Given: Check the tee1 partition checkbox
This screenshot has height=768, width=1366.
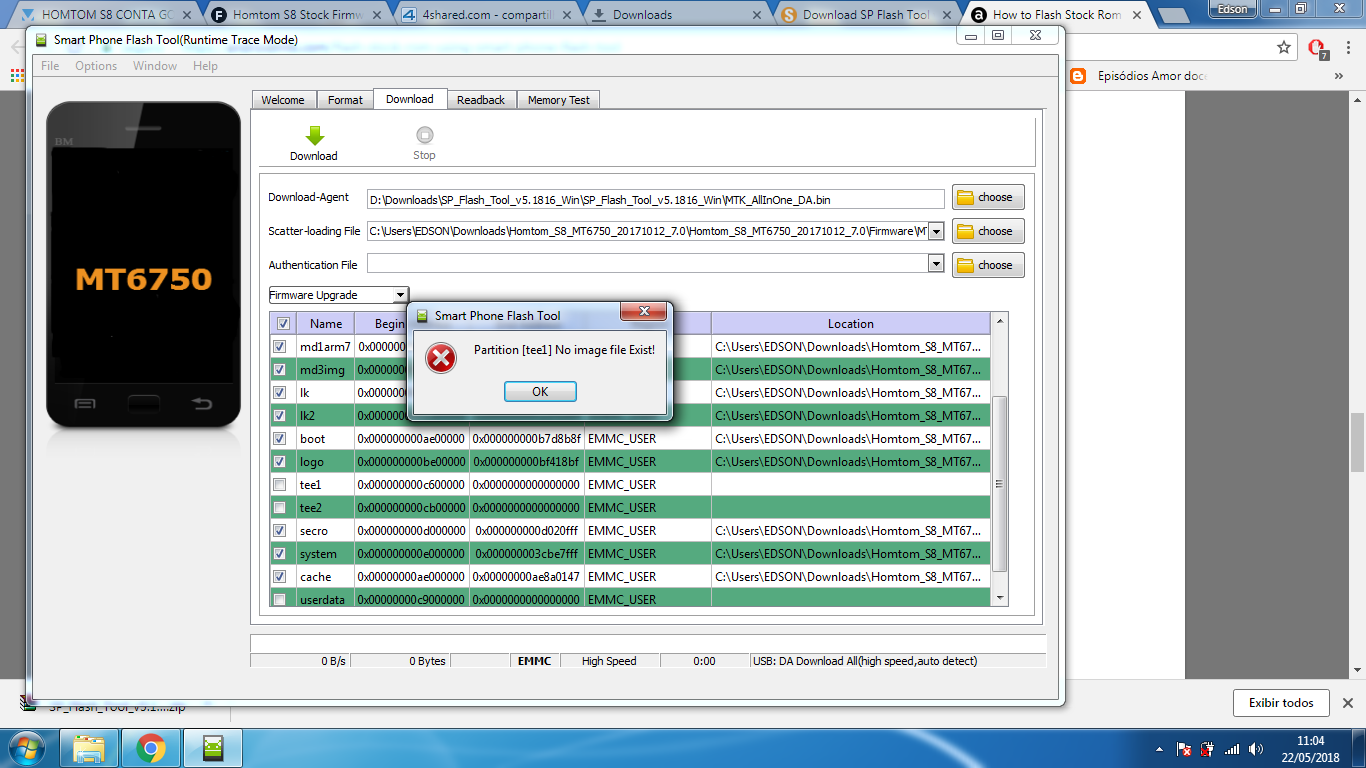Looking at the screenshot, I should [280, 485].
